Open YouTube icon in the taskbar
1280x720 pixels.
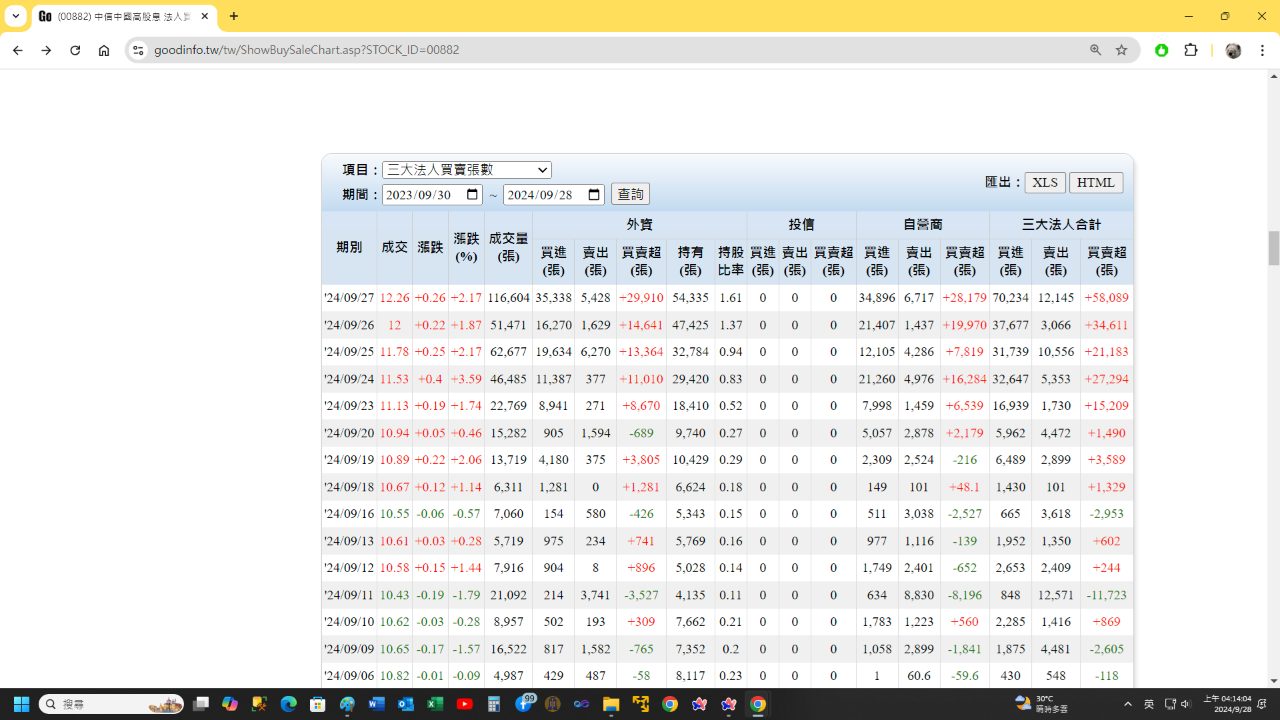pyautogui.click(x=464, y=704)
